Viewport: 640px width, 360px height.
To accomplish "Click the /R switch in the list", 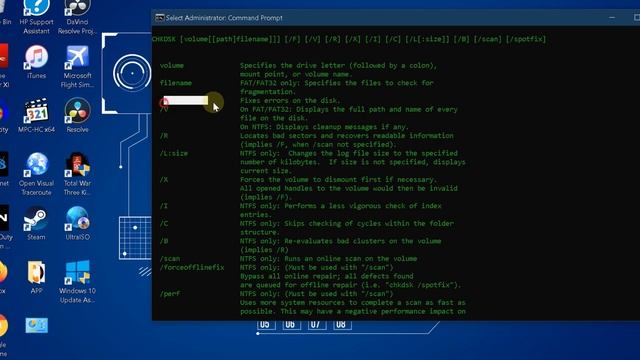I will 164,136.
